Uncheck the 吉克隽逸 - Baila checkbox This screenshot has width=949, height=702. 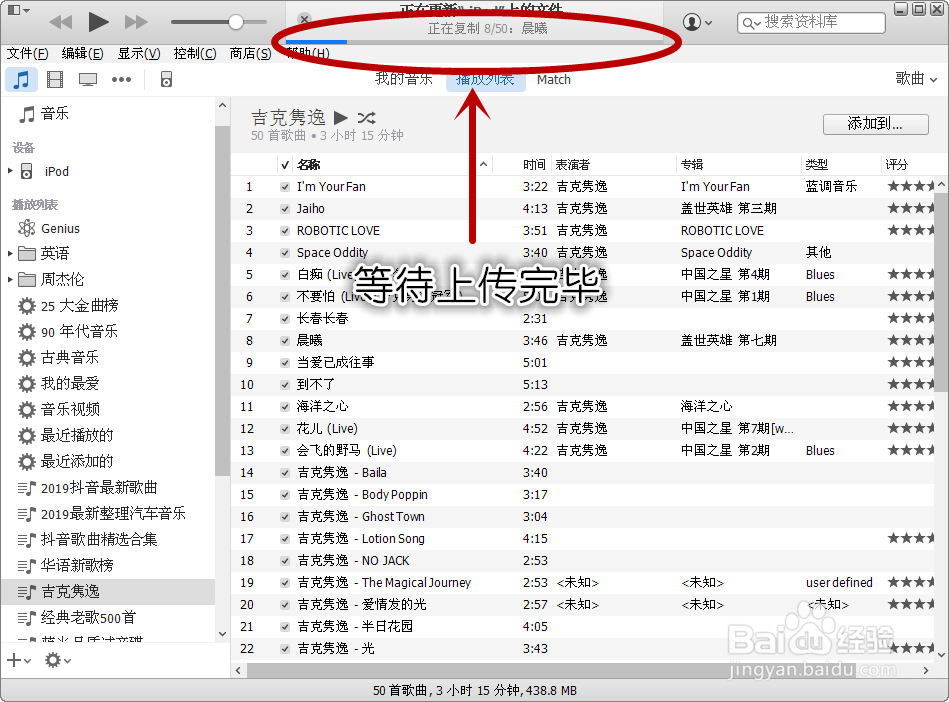[285, 473]
